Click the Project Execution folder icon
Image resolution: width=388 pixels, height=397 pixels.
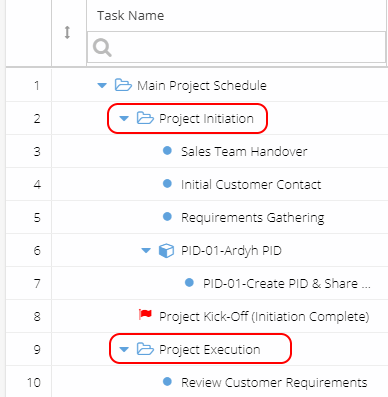pyautogui.click(x=145, y=349)
